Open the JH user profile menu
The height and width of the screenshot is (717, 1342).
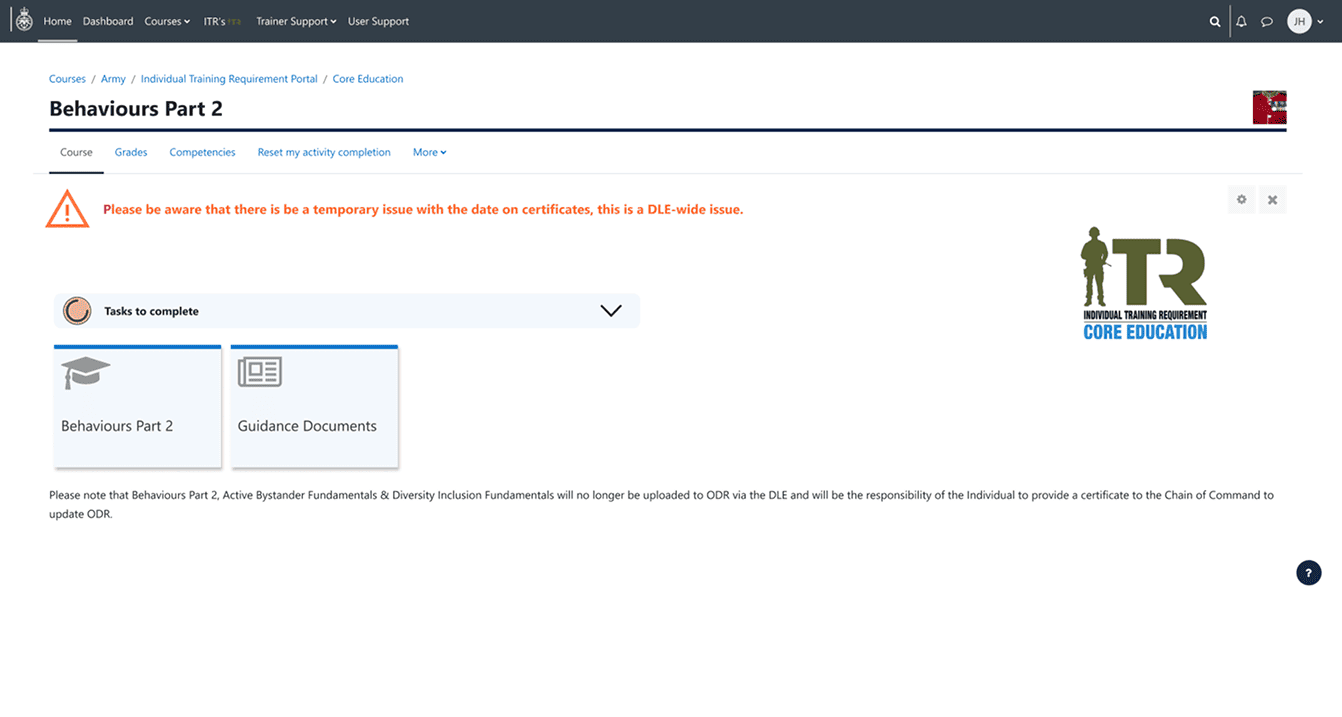tap(1305, 21)
